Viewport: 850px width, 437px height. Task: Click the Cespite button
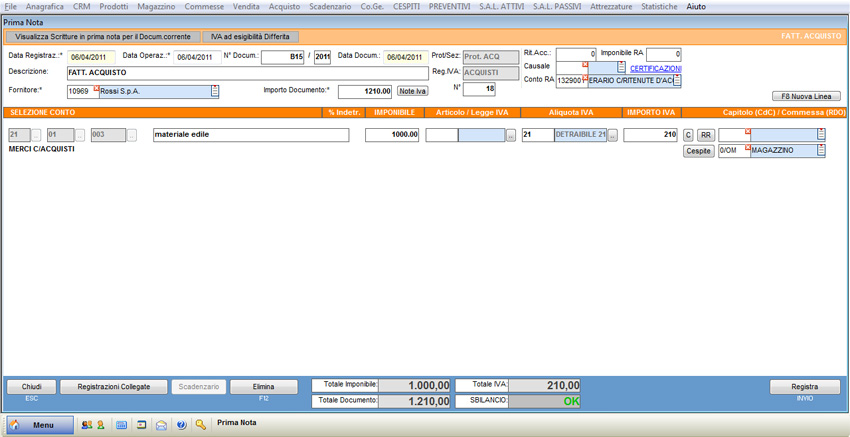[x=698, y=151]
